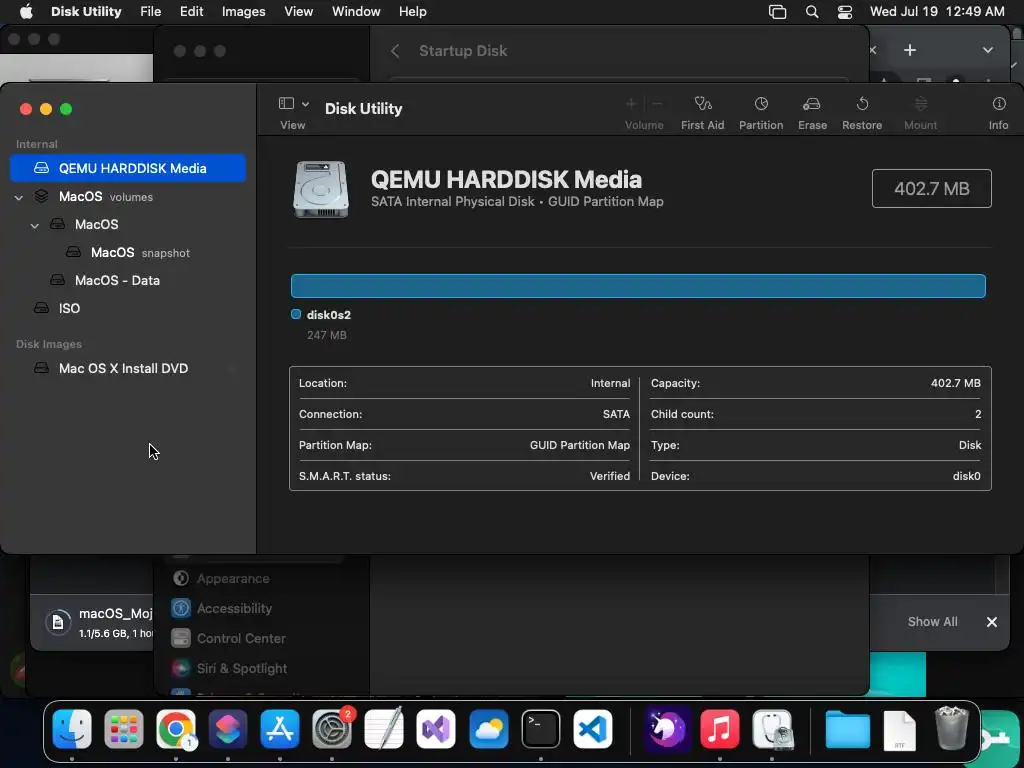Open Visual Studio from the Dock

pyautogui.click(x=436, y=729)
